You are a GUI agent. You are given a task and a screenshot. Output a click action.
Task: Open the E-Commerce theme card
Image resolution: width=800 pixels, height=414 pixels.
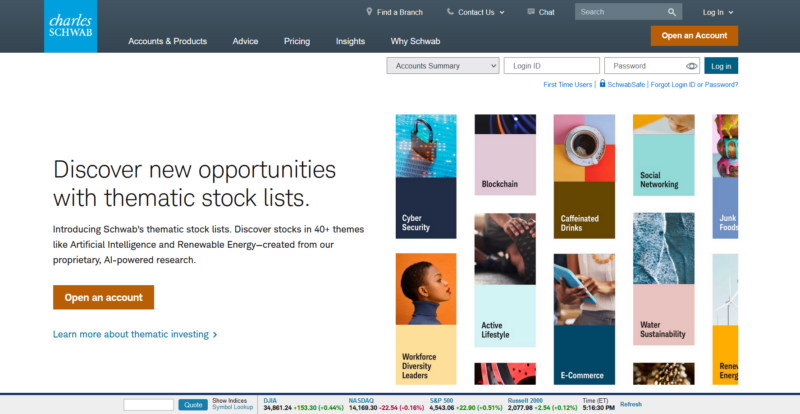[x=584, y=319]
